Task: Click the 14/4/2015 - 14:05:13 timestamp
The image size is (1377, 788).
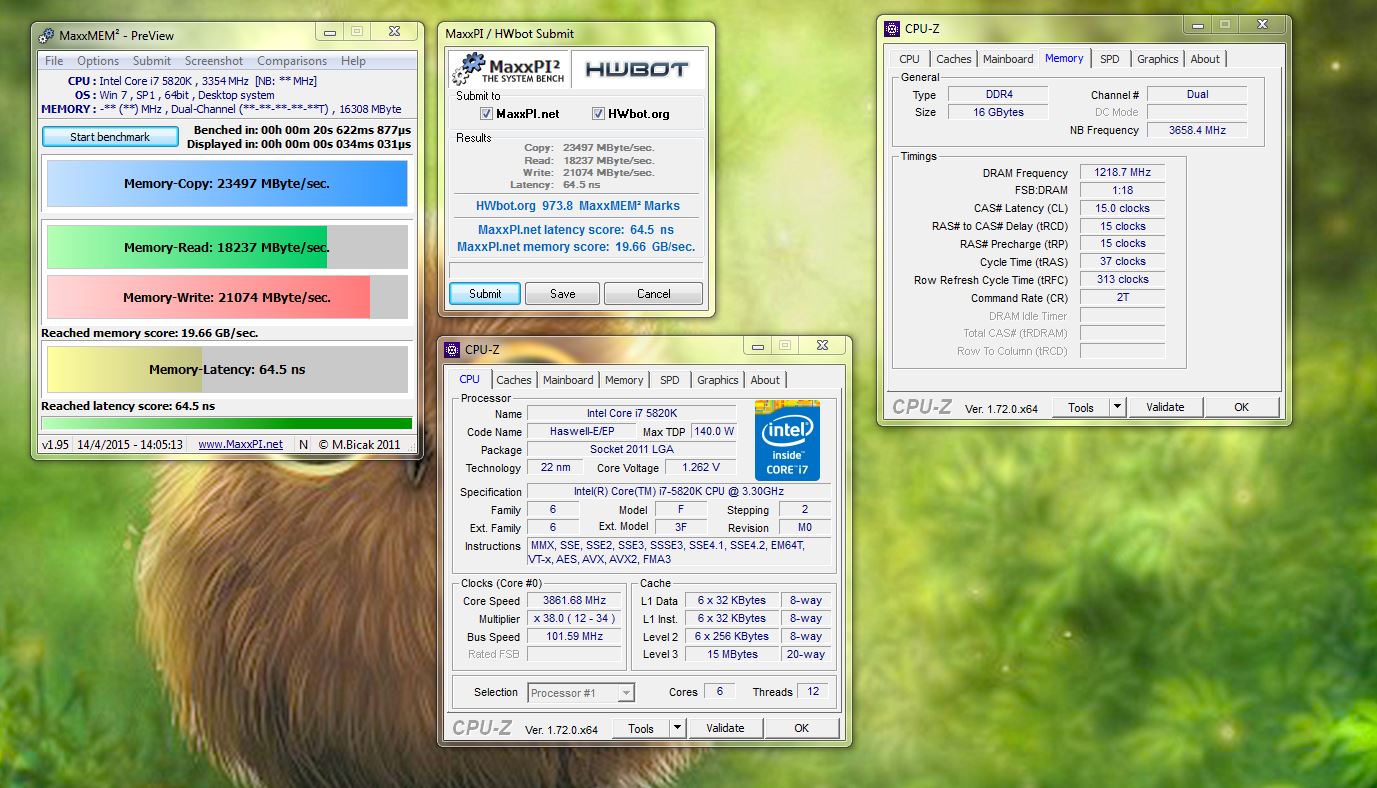Action: 130,444
